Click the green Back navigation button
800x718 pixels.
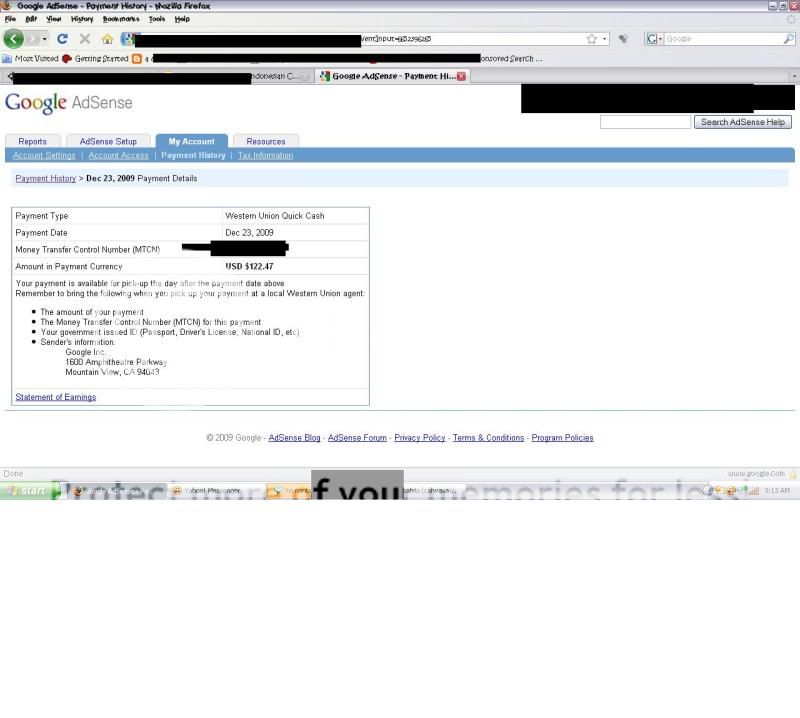click(x=13, y=39)
